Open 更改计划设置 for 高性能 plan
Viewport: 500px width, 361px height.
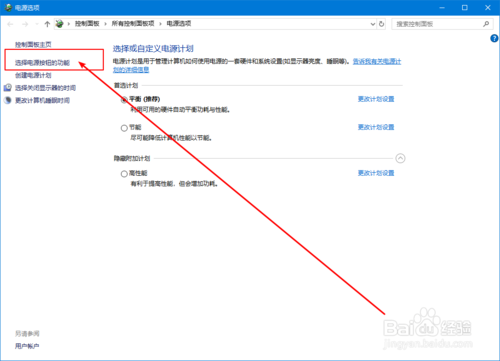[x=376, y=173]
